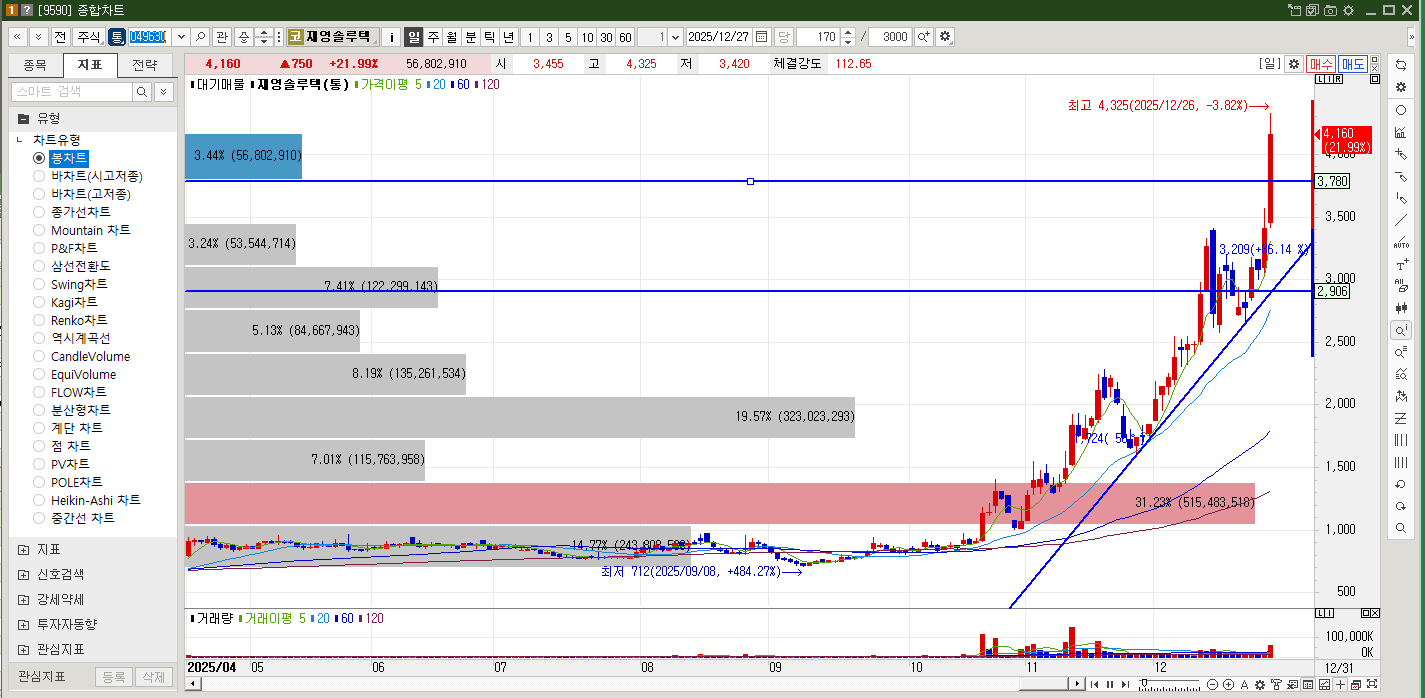The image size is (1425, 698).
Task: Click the stock search magnifier icon
Action: pyautogui.click(x=201, y=37)
